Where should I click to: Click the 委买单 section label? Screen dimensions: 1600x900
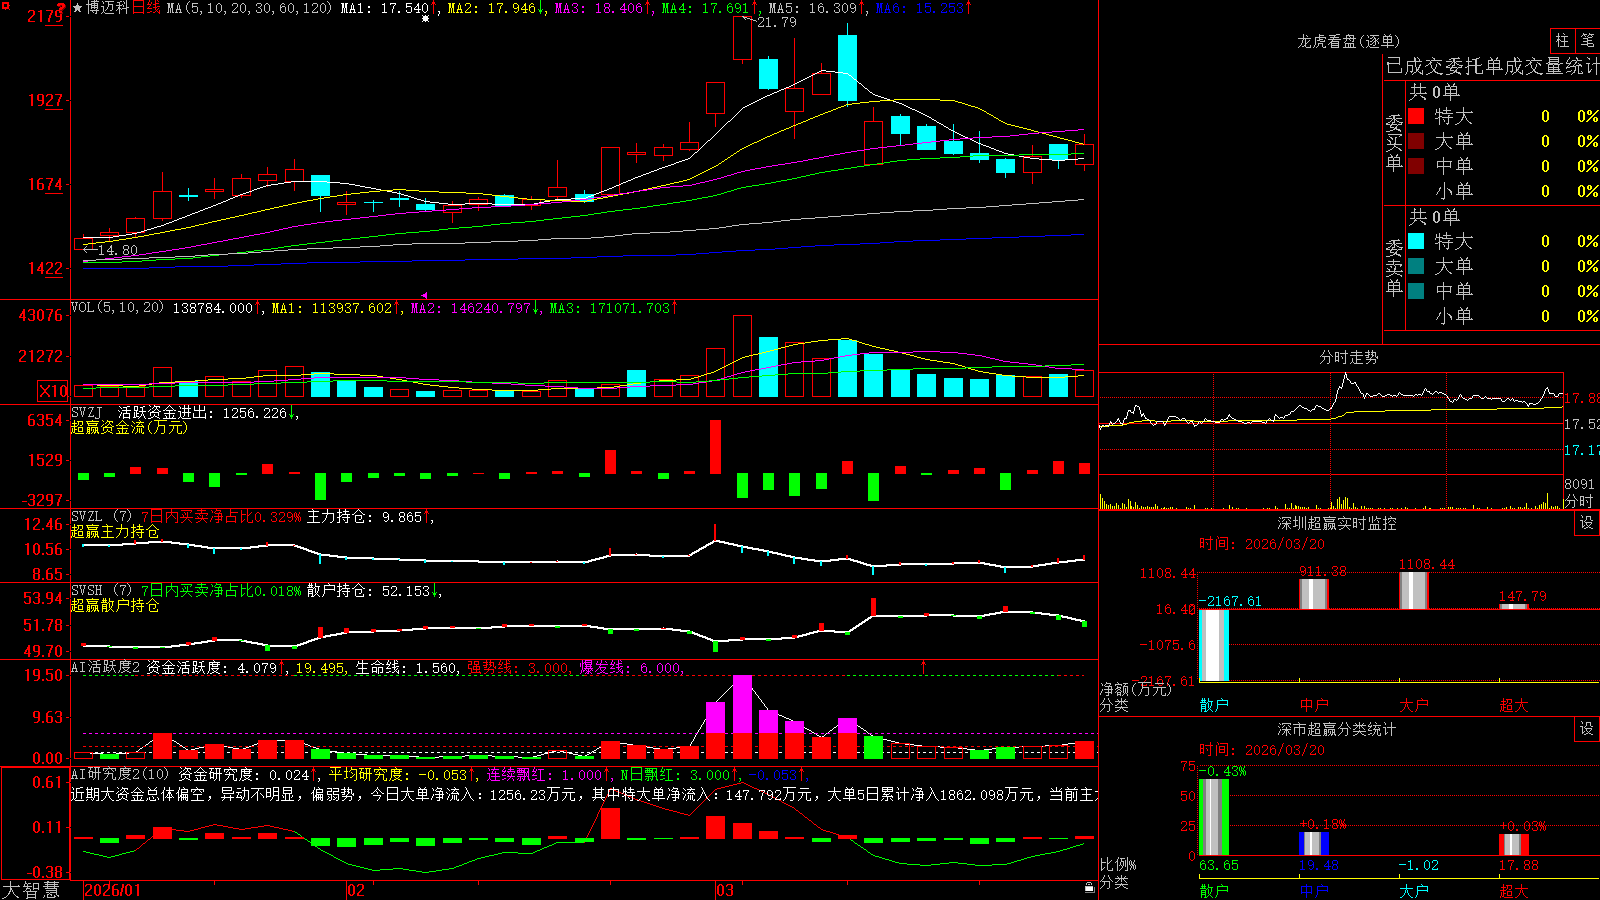[x=1394, y=143]
